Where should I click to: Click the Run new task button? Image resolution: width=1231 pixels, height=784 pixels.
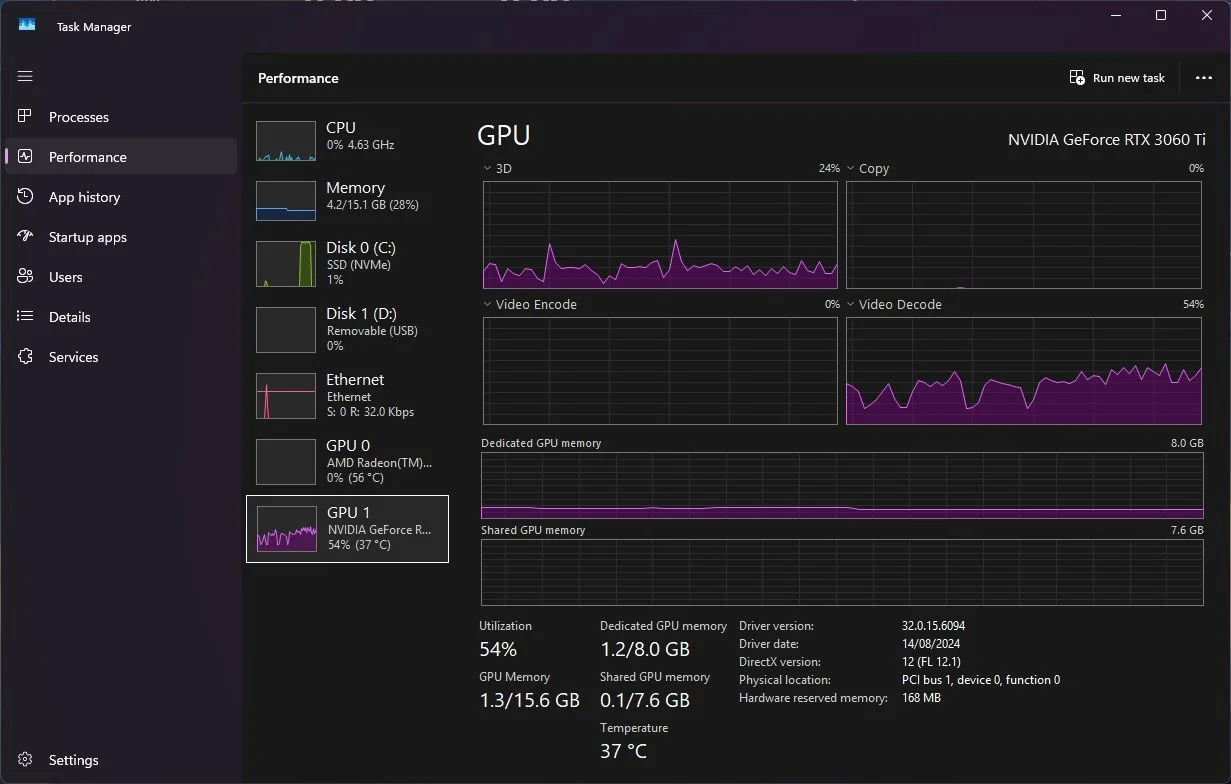pyautogui.click(x=1116, y=77)
